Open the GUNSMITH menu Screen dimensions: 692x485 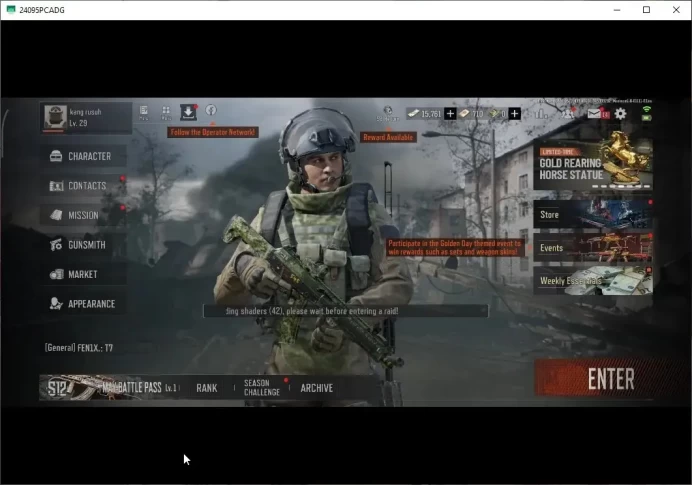click(x=83, y=245)
